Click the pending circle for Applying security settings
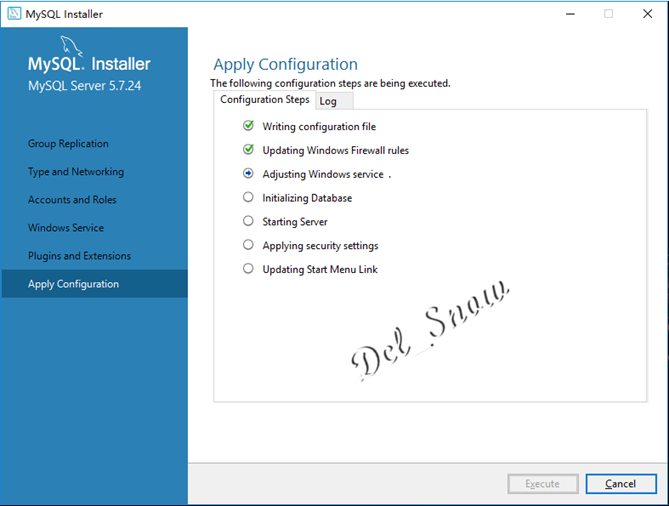Screen dimensions: 669x506 (x=248, y=245)
